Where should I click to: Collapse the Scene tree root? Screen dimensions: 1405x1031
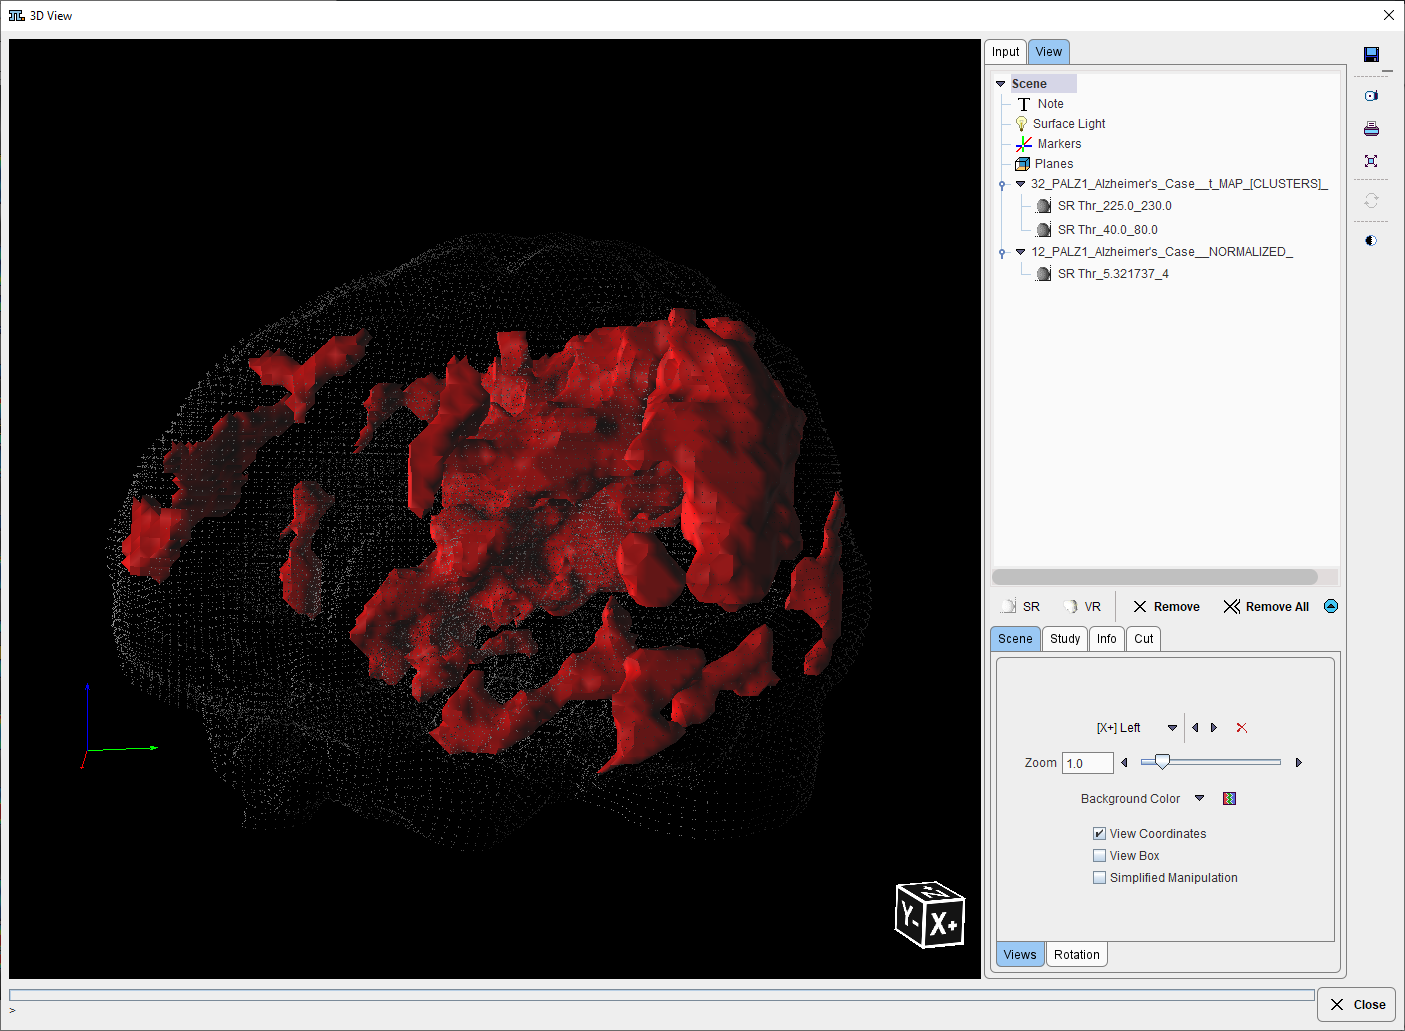coord(1000,84)
